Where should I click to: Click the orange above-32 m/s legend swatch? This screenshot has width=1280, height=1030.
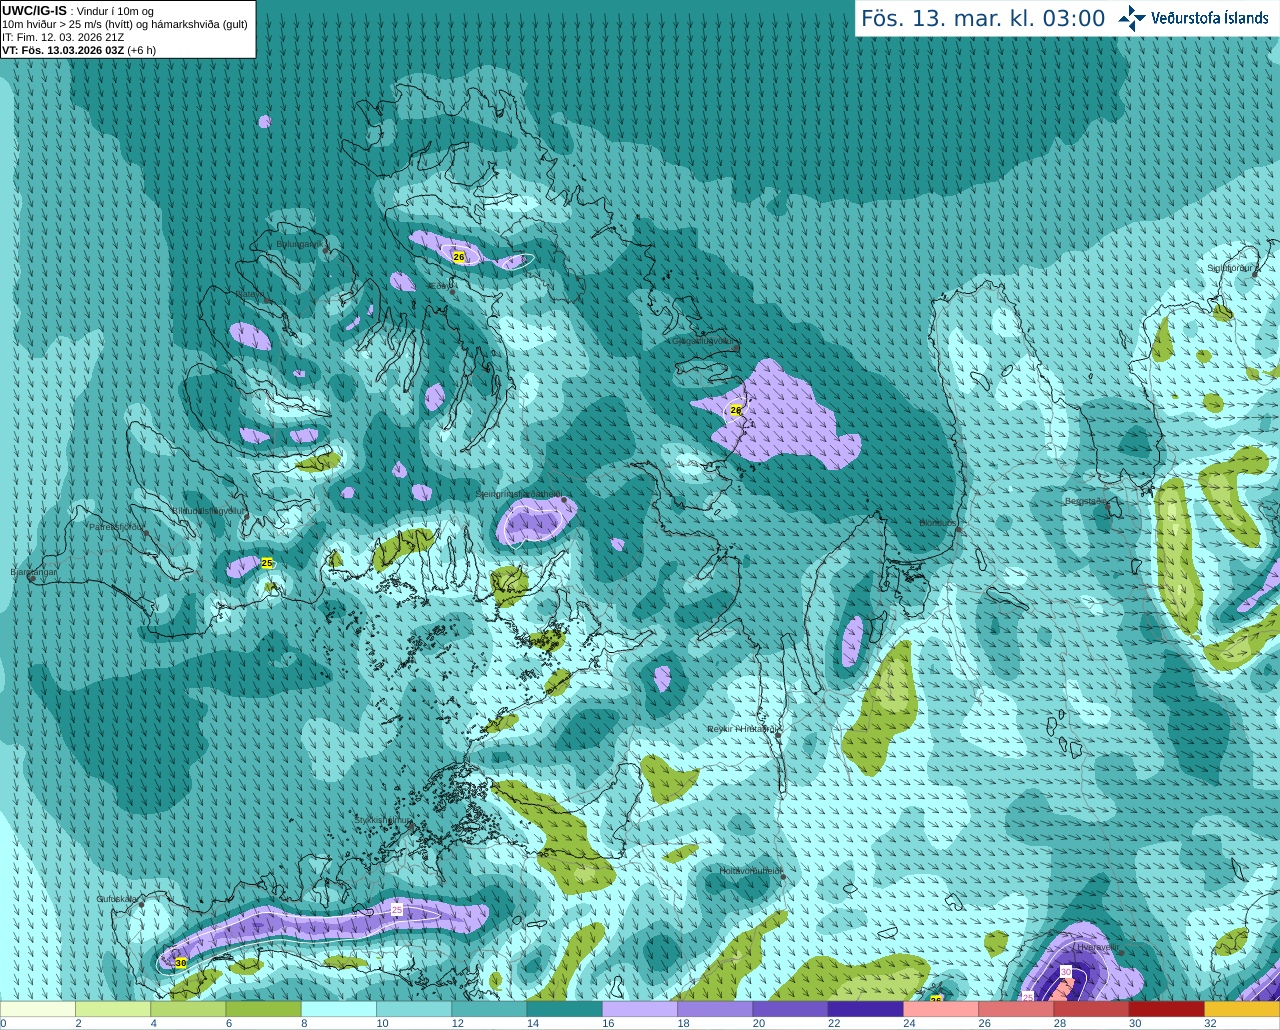pyautogui.click(x=1242, y=1009)
